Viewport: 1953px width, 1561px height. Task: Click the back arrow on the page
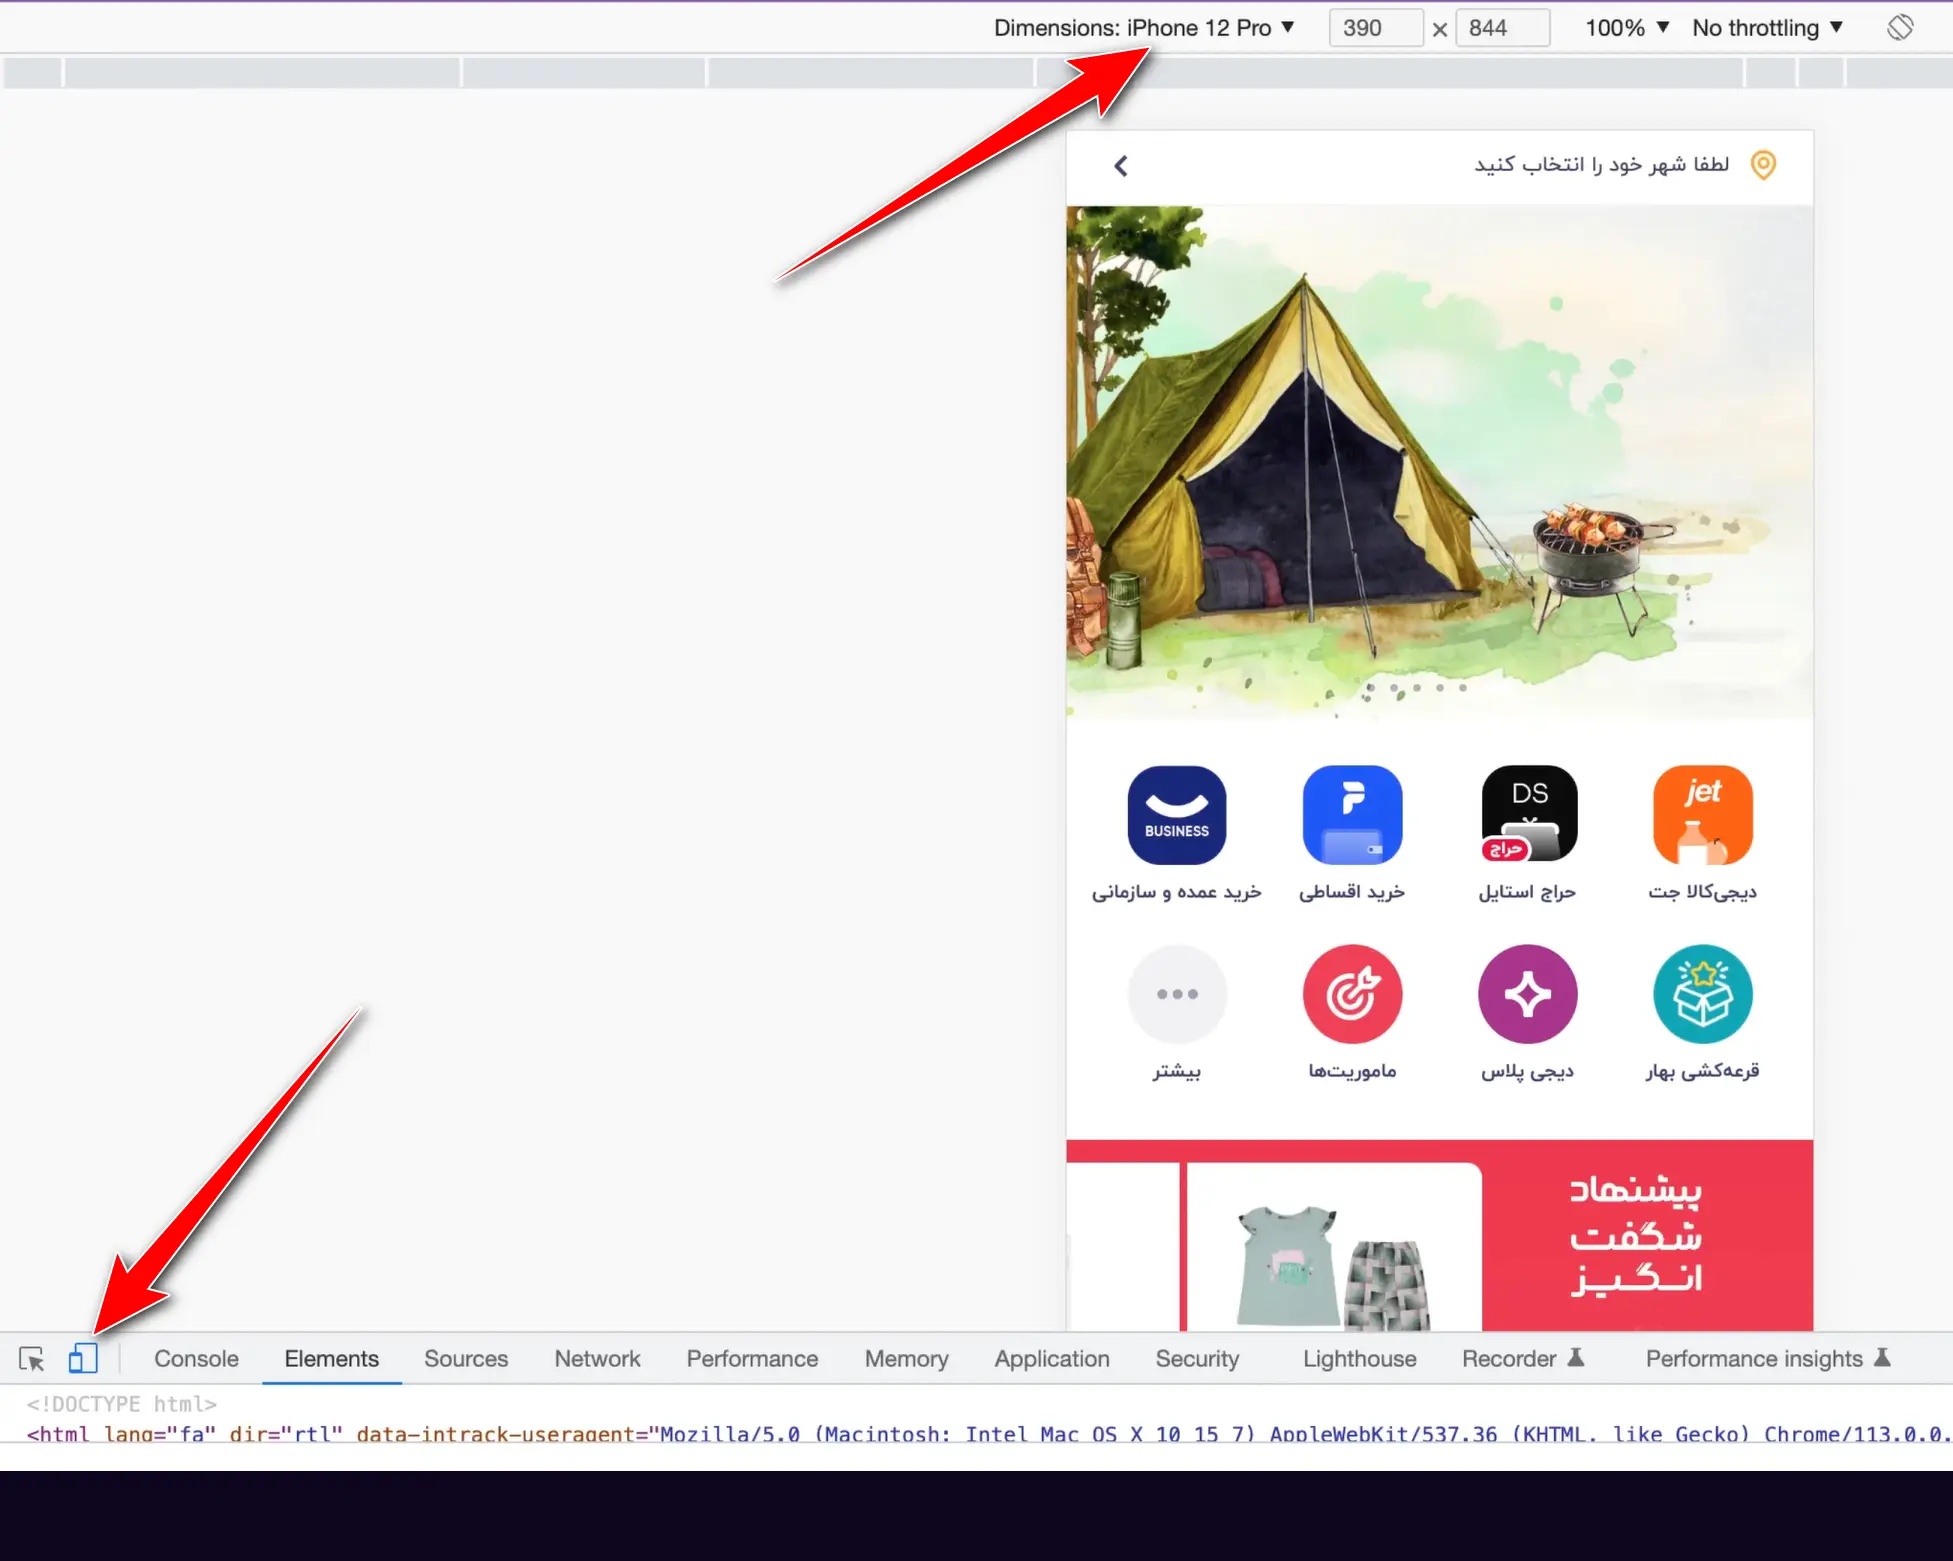pyautogui.click(x=1120, y=165)
